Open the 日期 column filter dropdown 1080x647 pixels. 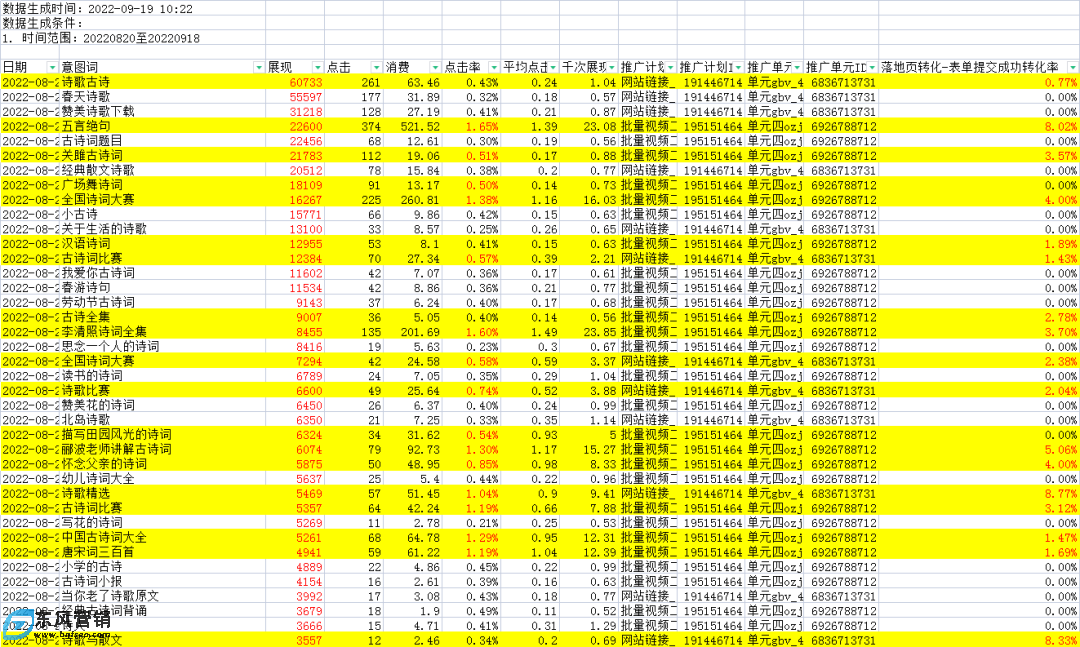pyautogui.click(x=53, y=67)
